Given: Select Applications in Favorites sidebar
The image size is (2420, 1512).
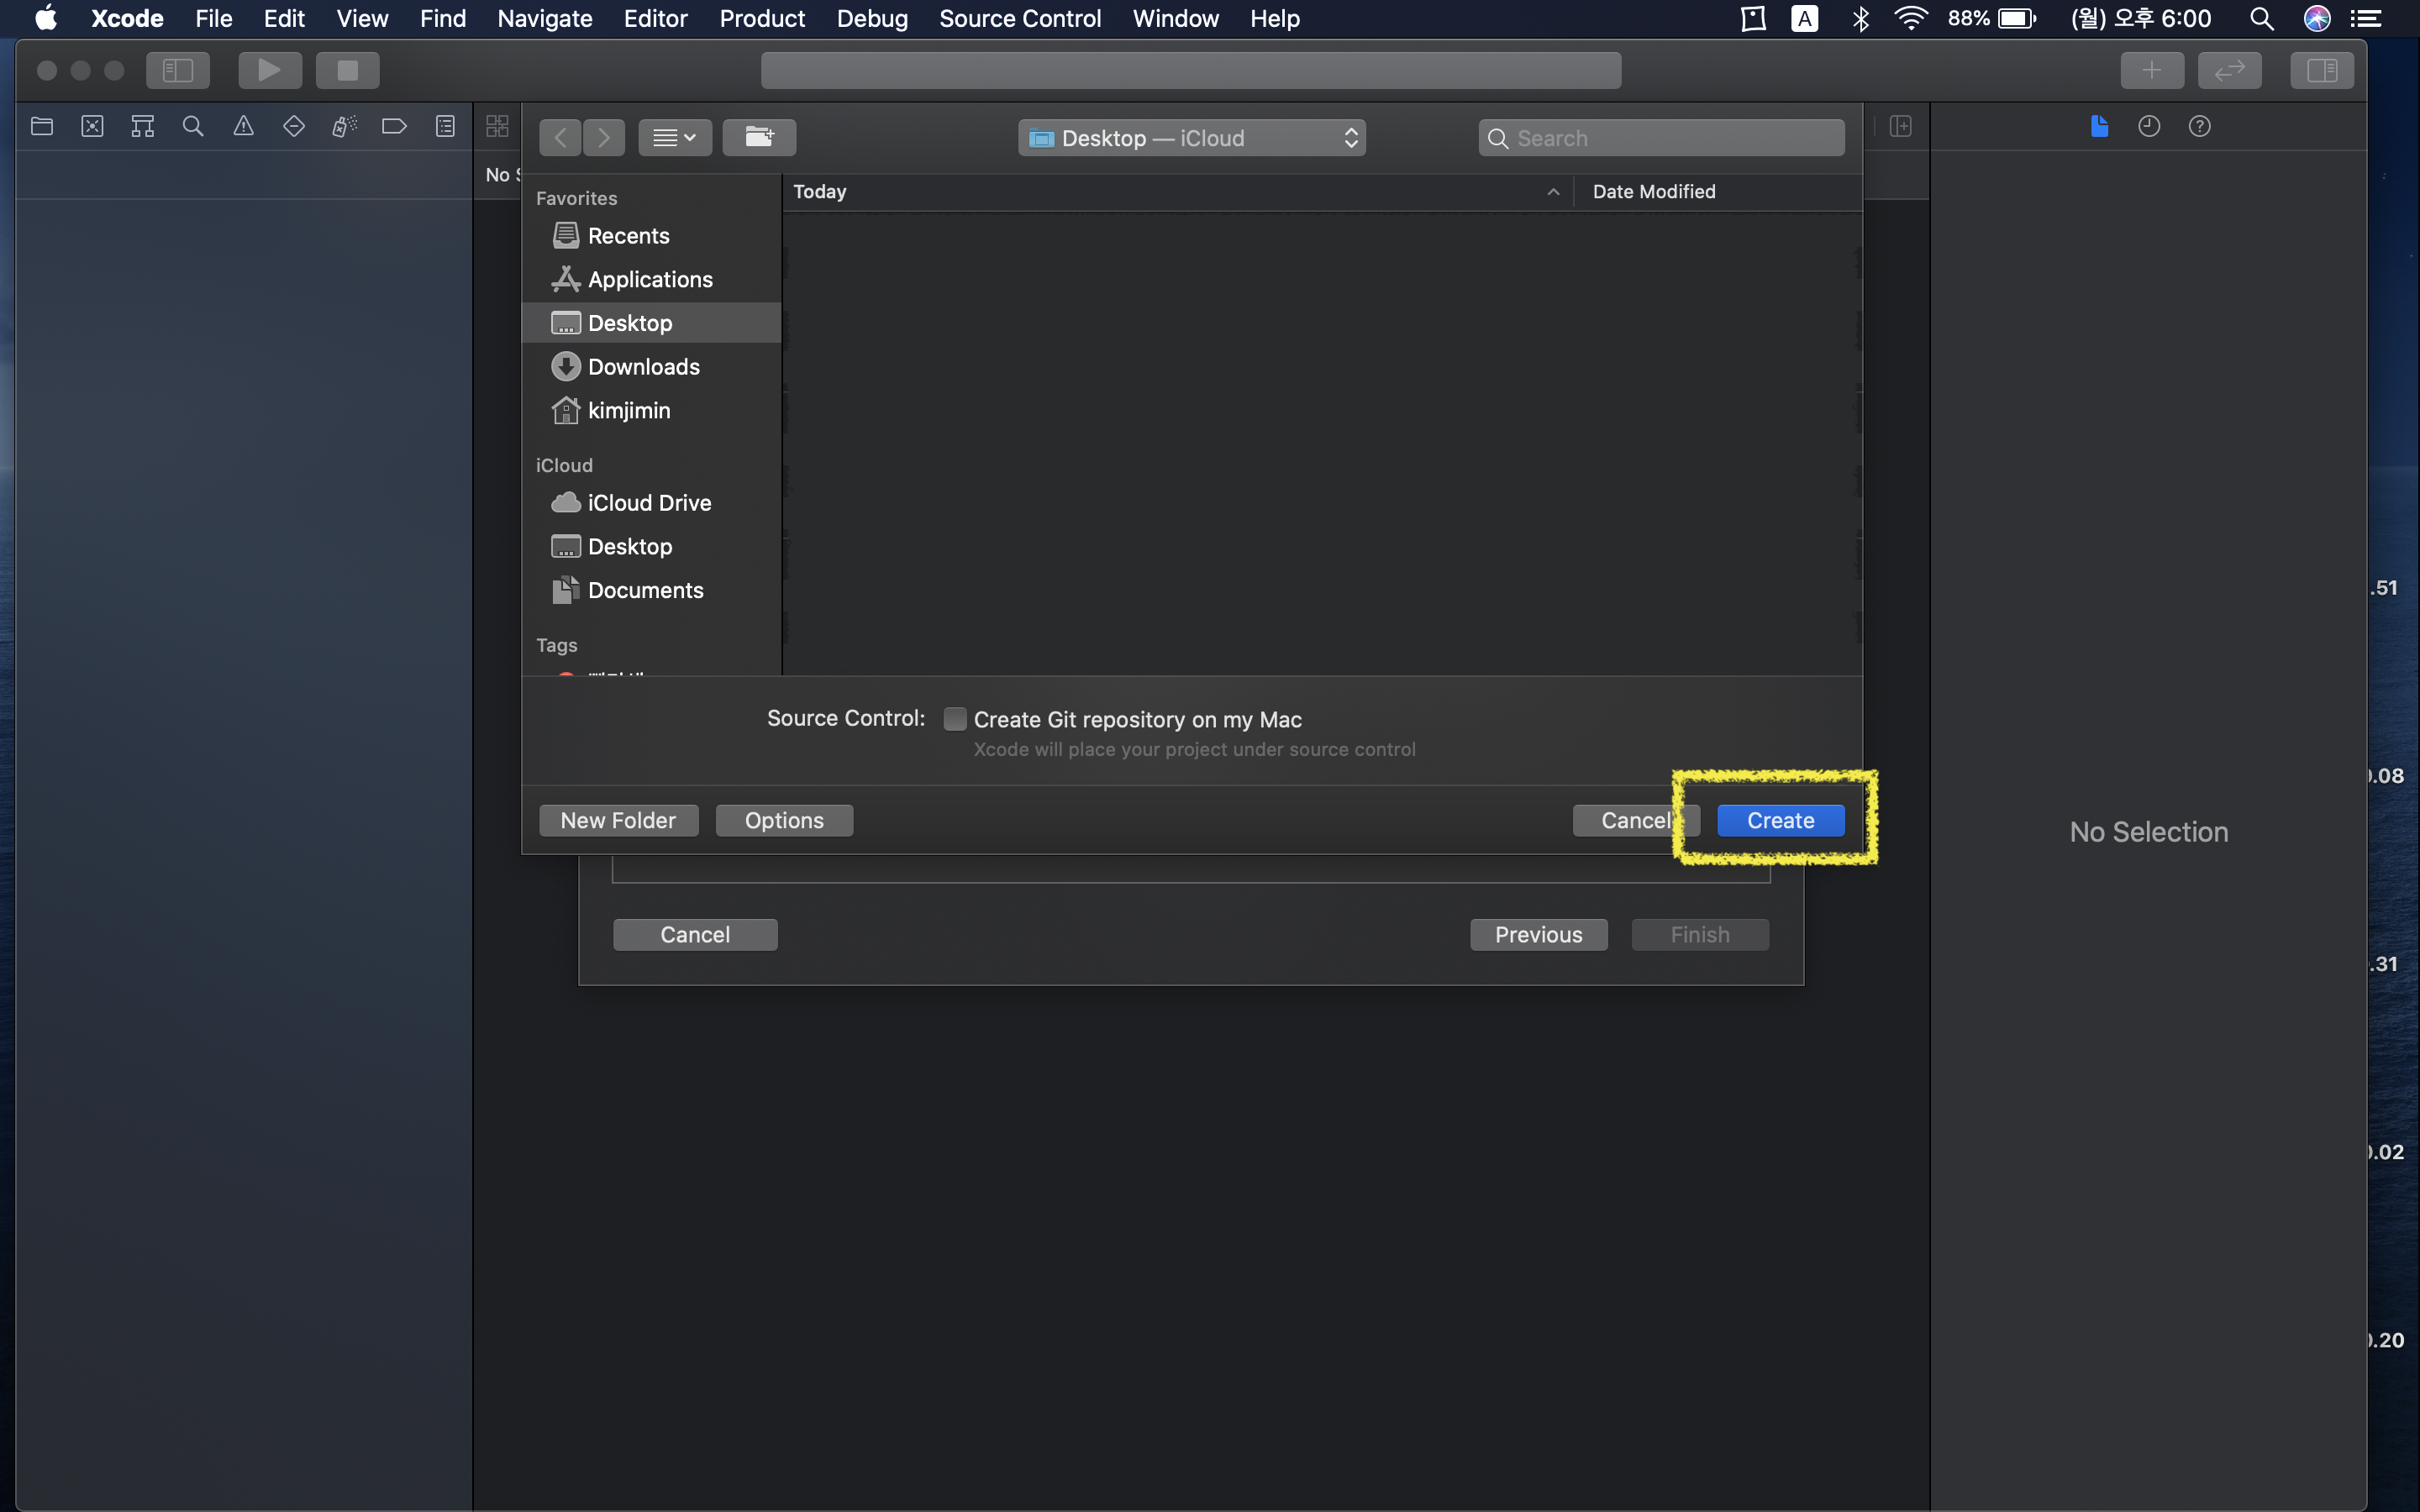Looking at the screenshot, I should point(651,279).
